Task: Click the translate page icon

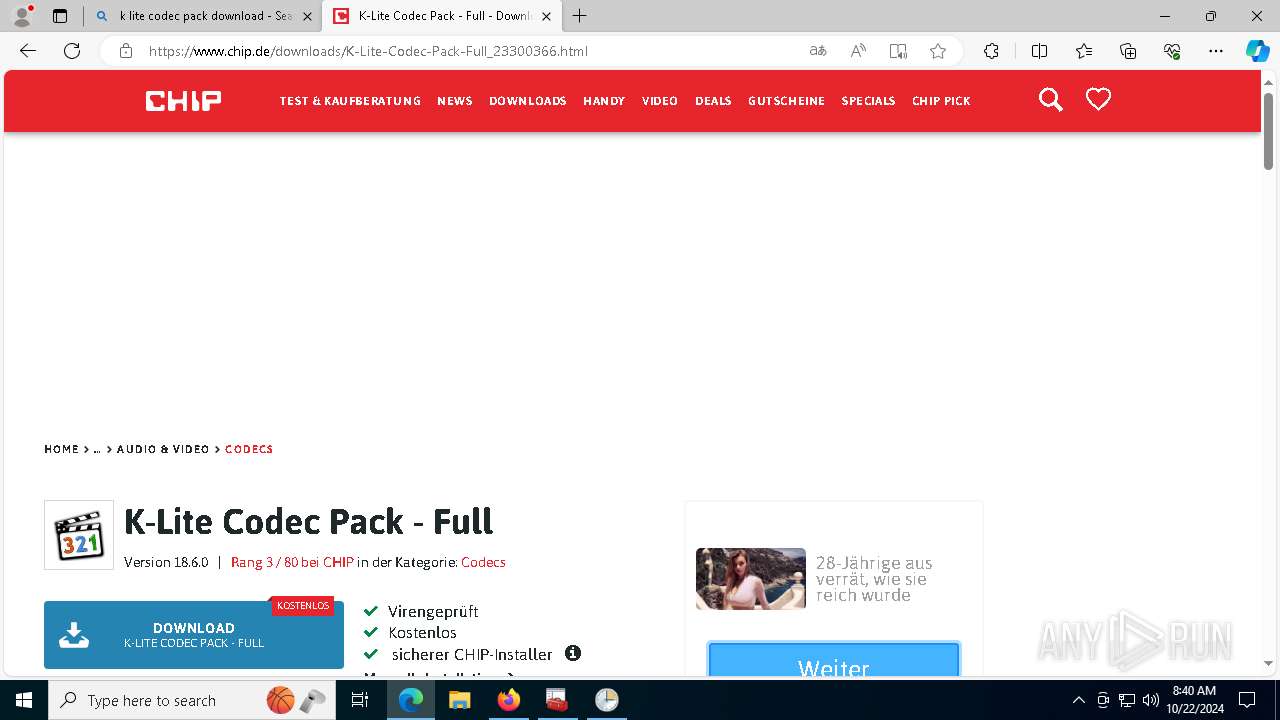Action: (x=818, y=51)
